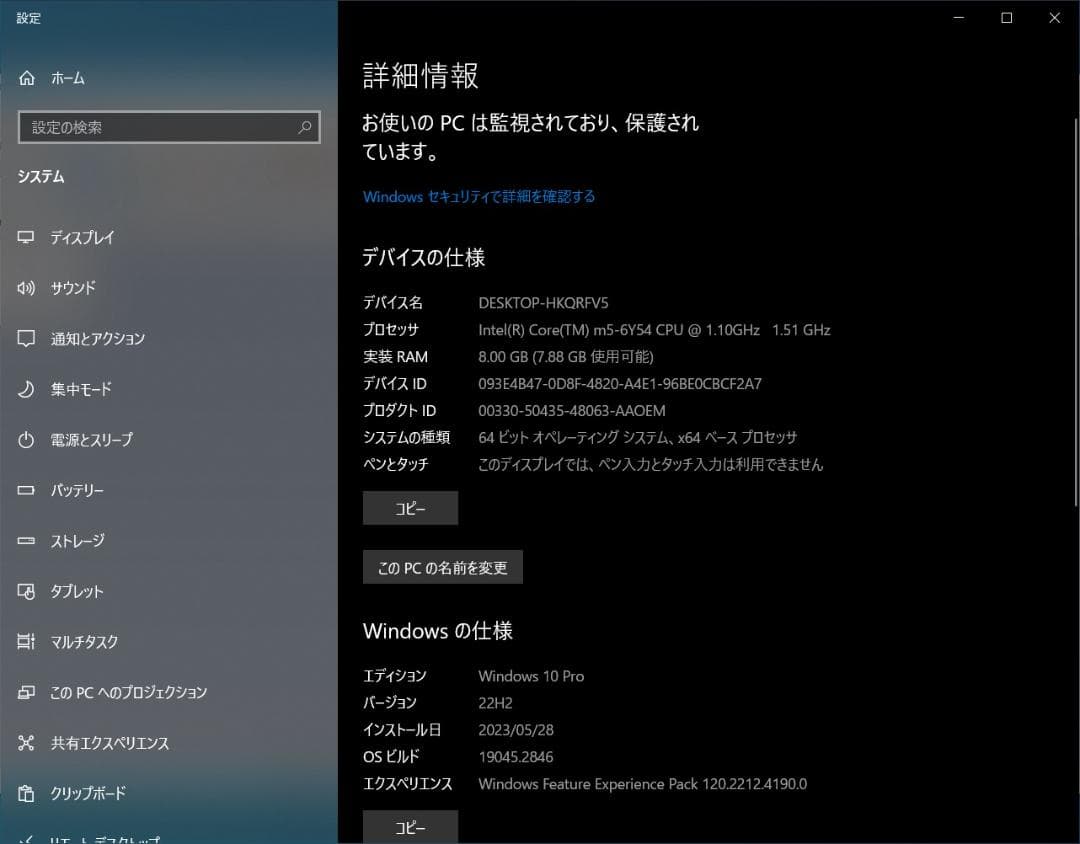
Task: Click the Multitasking icon
Action: coord(26,641)
